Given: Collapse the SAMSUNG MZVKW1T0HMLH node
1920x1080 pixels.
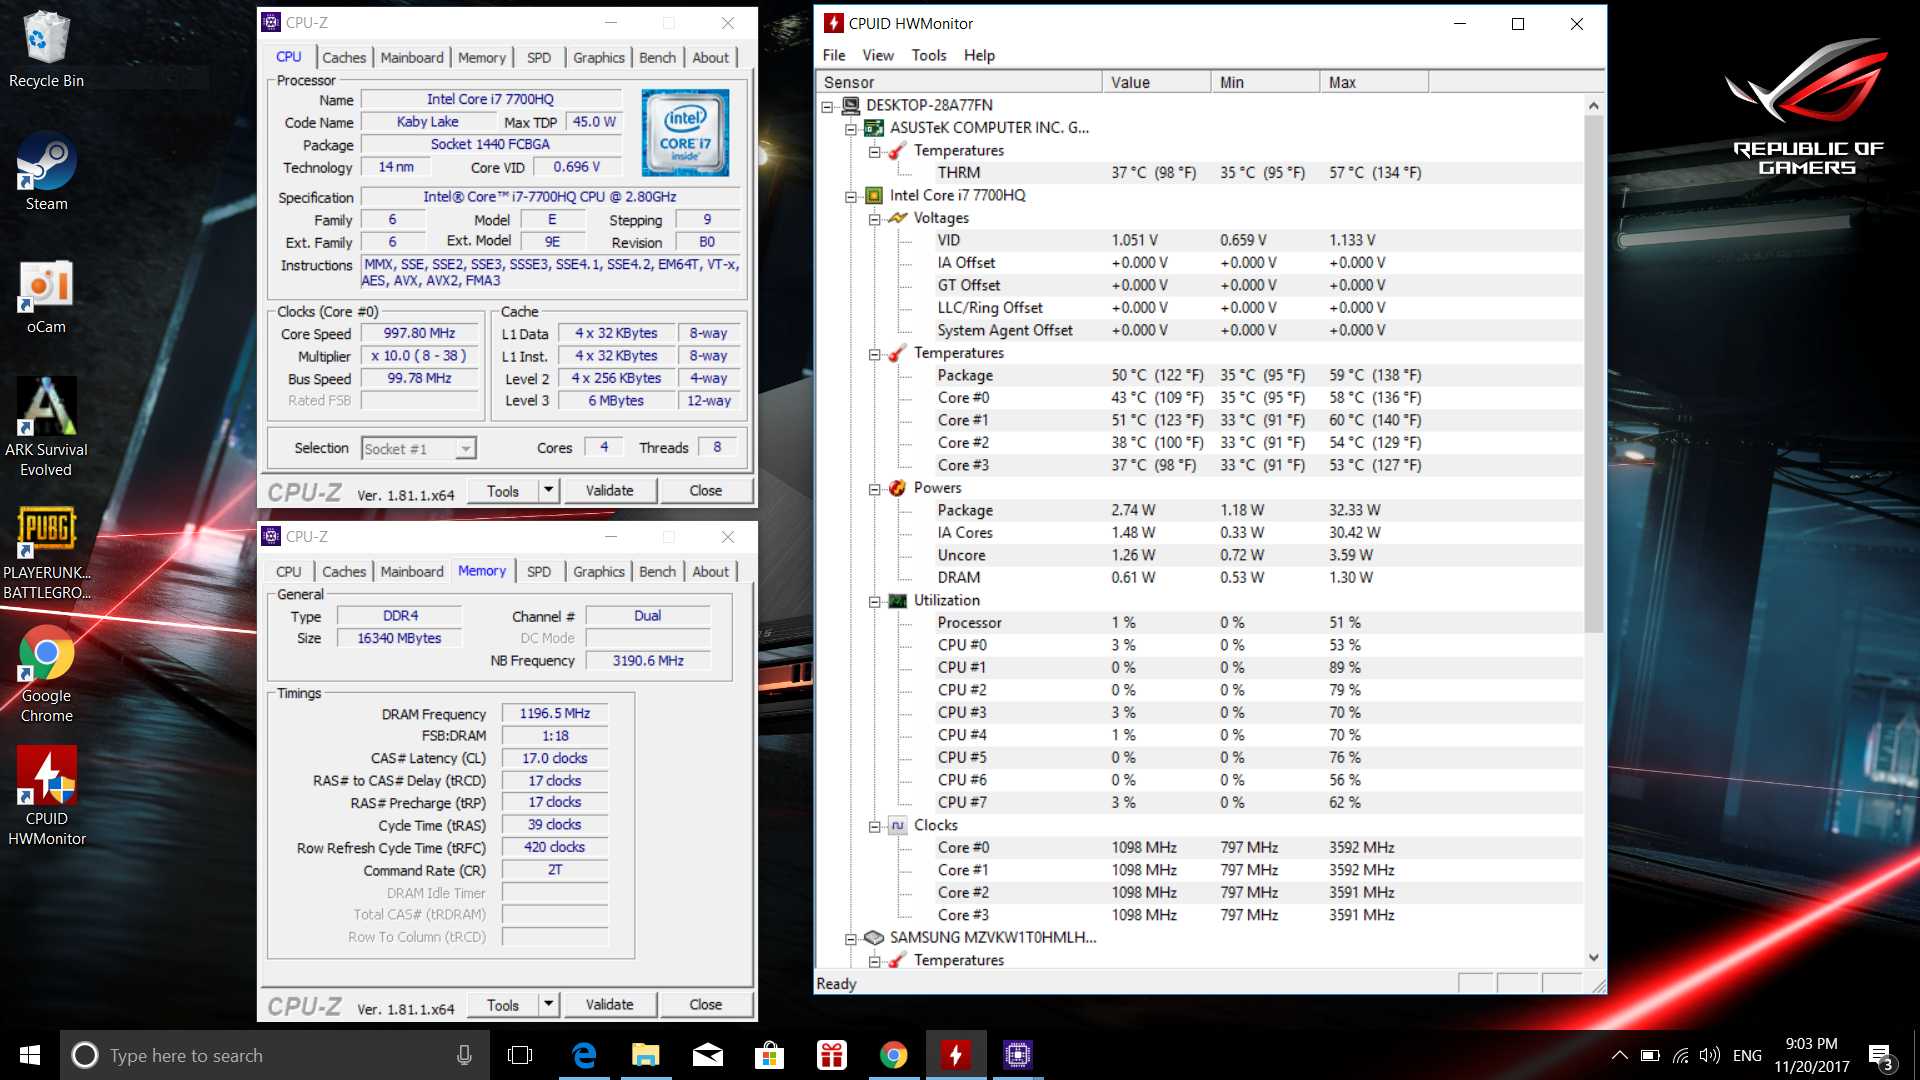Looking at the screenshot, I should [851, 939].
